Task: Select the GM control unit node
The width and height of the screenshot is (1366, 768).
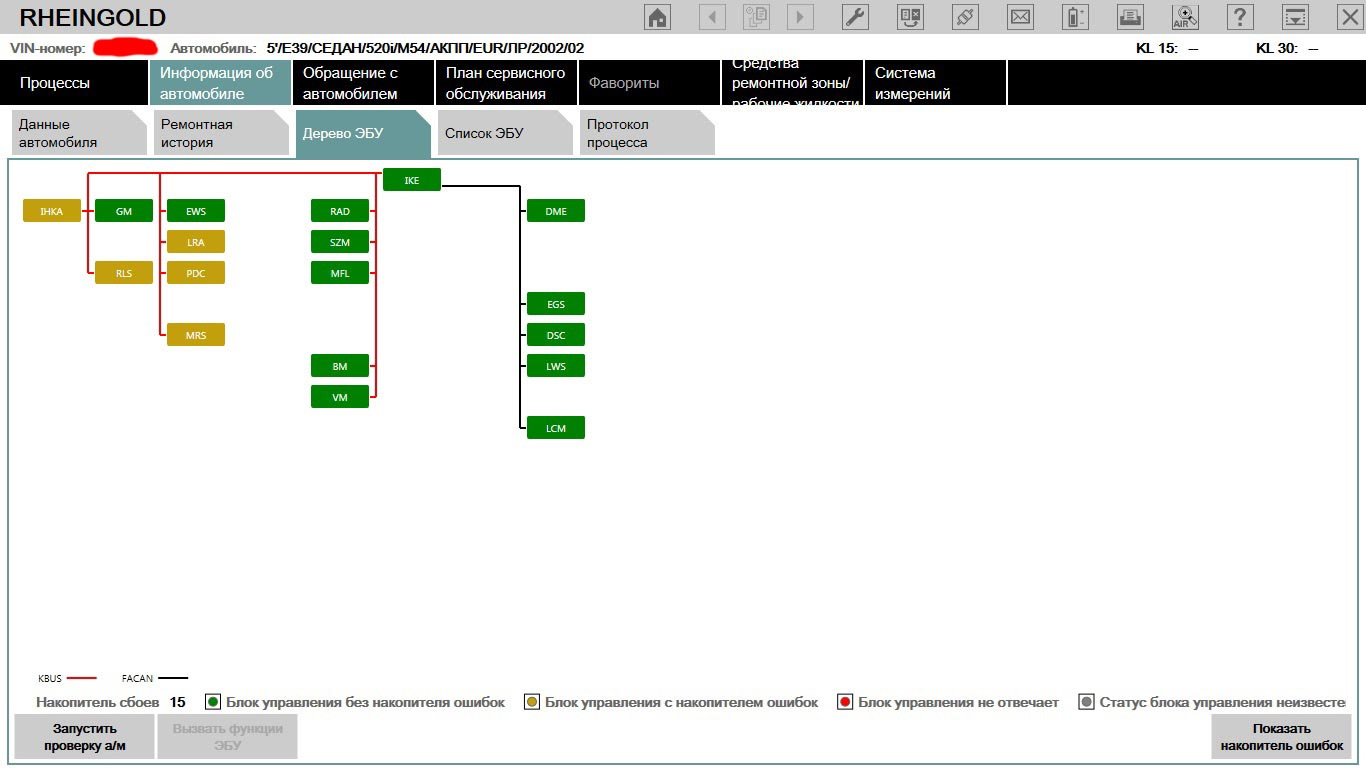Action: click(124, 211)
